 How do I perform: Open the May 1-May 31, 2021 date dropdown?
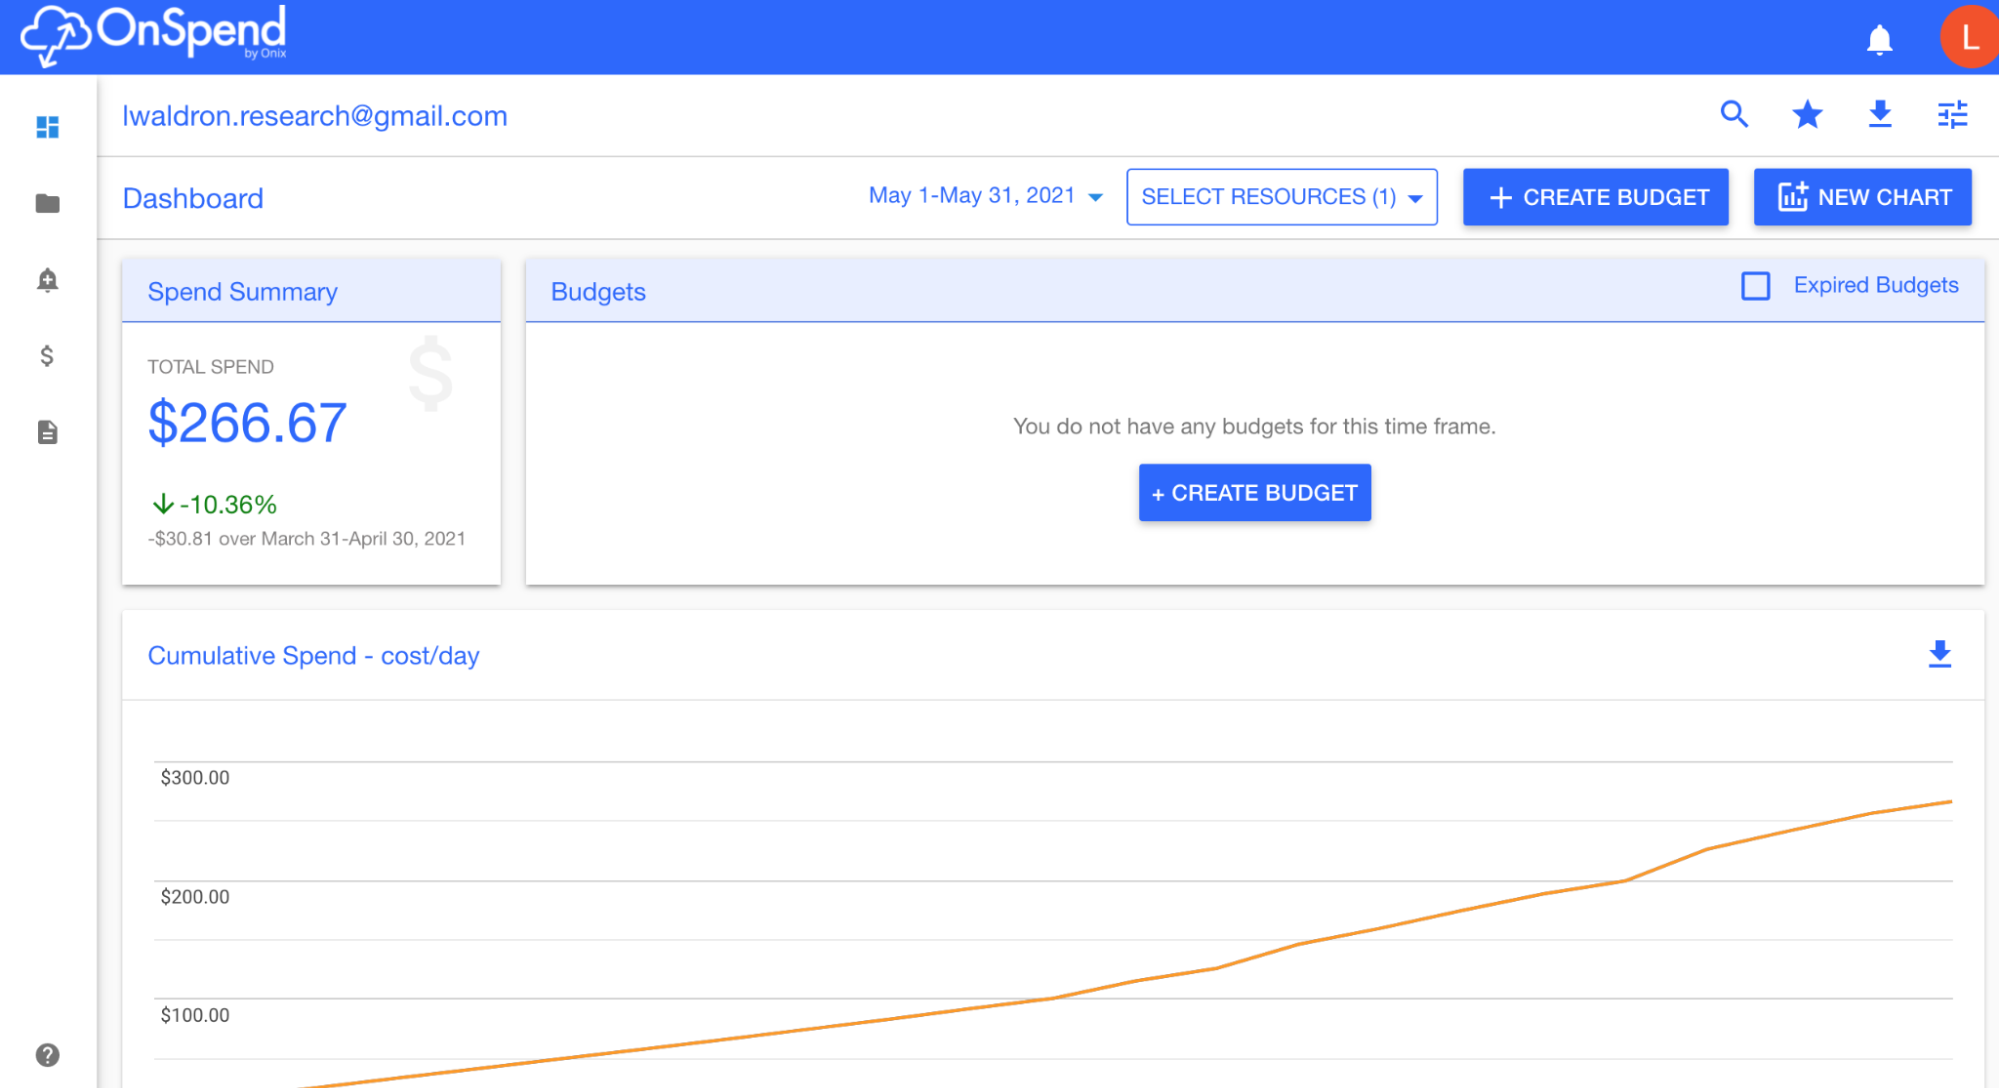pos(985,196)
